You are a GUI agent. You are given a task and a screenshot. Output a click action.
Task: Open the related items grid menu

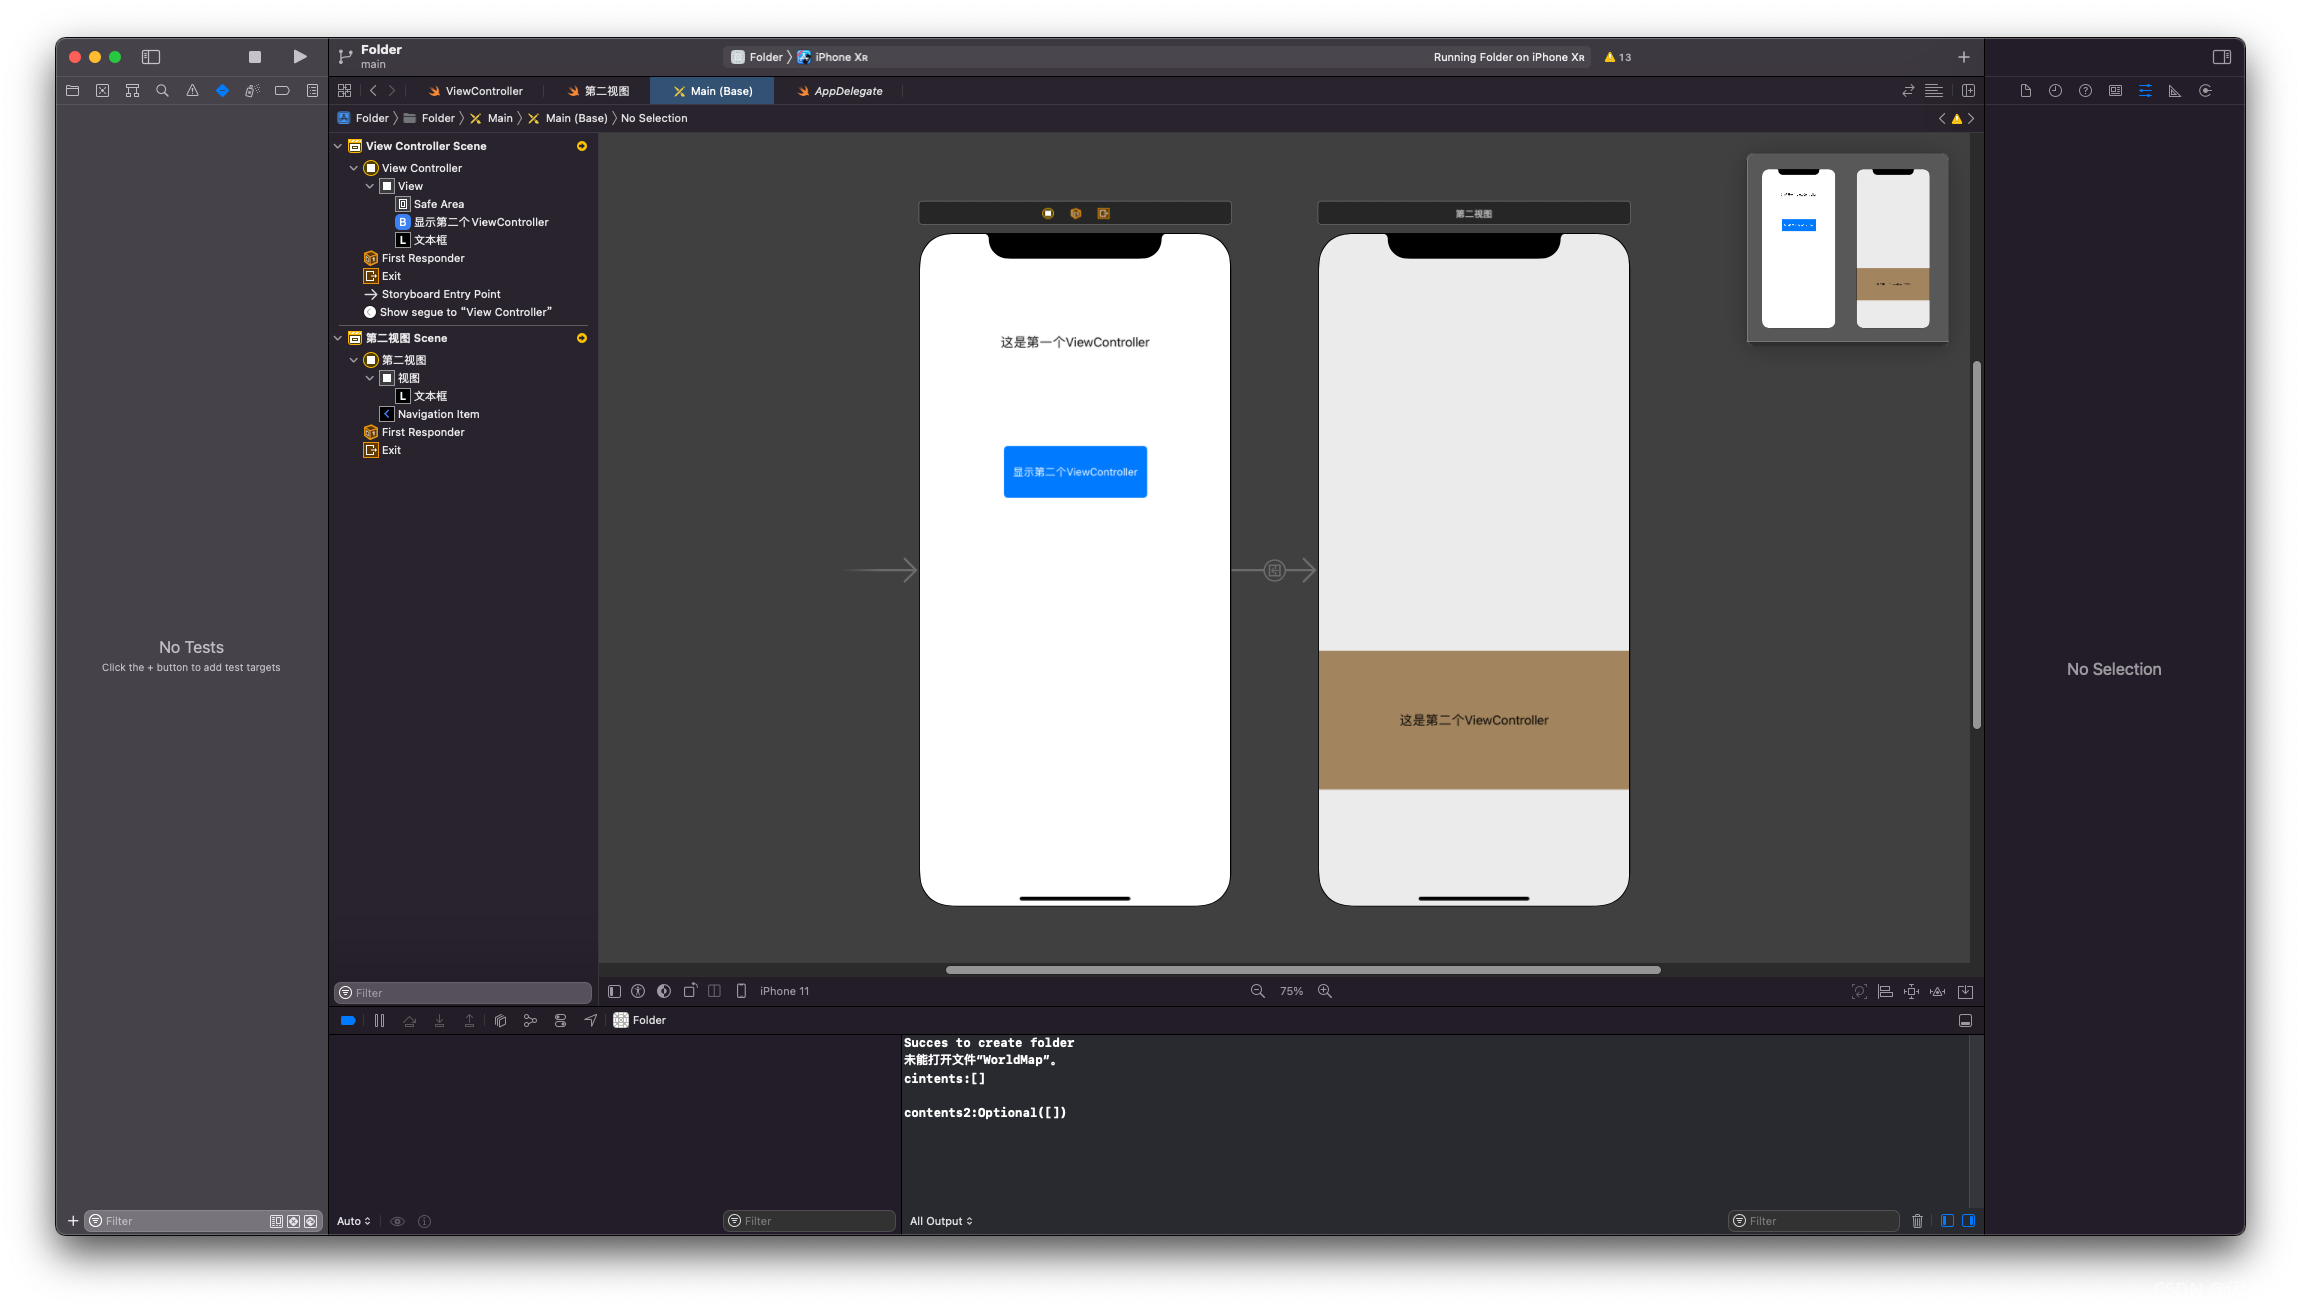click(345, 91)
